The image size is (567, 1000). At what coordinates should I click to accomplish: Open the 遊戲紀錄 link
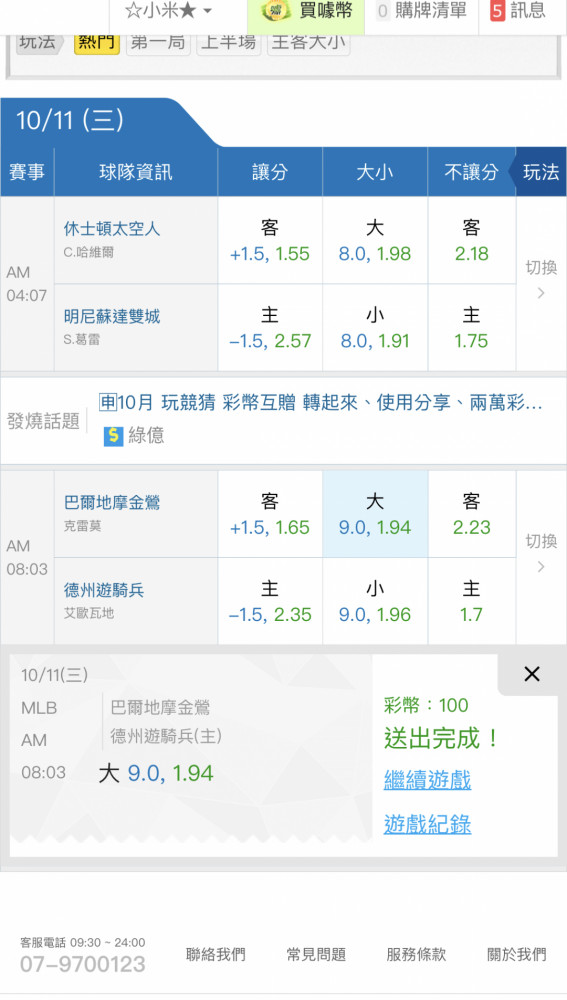427,825
